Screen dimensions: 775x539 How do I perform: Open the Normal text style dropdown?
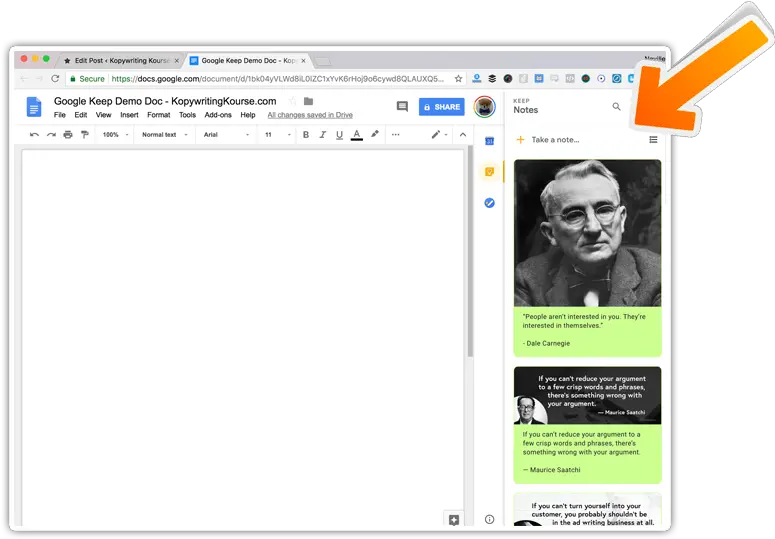pos(165,134)
